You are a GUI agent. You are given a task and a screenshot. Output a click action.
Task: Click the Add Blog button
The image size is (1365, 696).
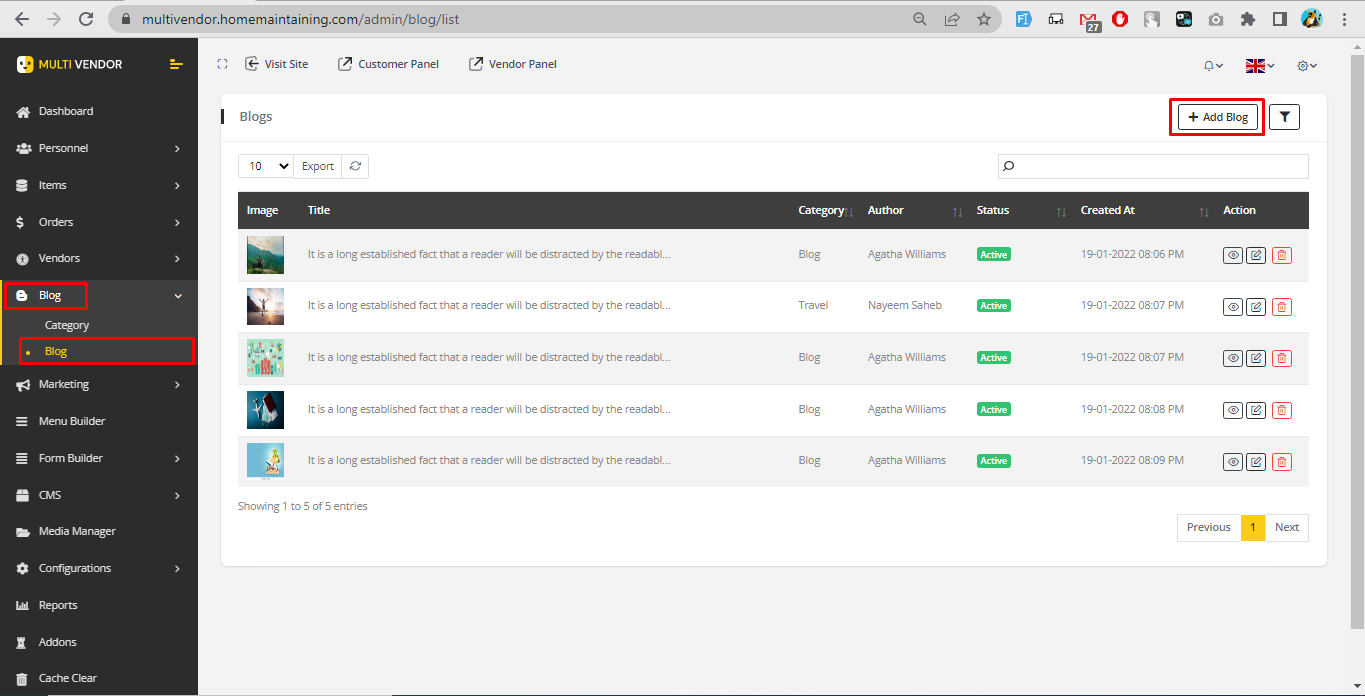point(1217,117)
